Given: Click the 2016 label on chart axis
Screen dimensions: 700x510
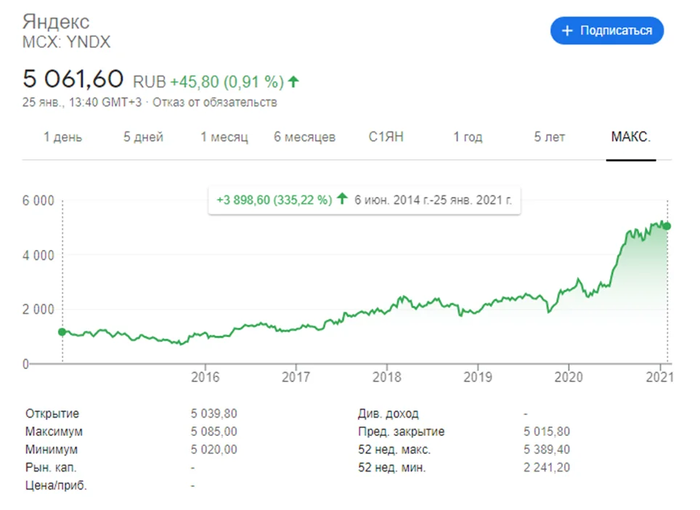Looking at the screenshot, I should 205,377.
